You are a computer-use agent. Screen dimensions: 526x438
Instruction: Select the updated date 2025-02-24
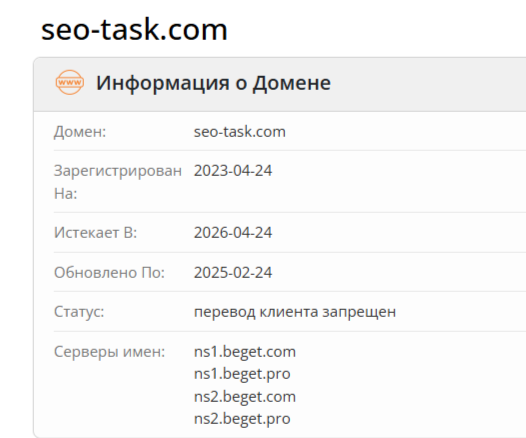(233, 272)
